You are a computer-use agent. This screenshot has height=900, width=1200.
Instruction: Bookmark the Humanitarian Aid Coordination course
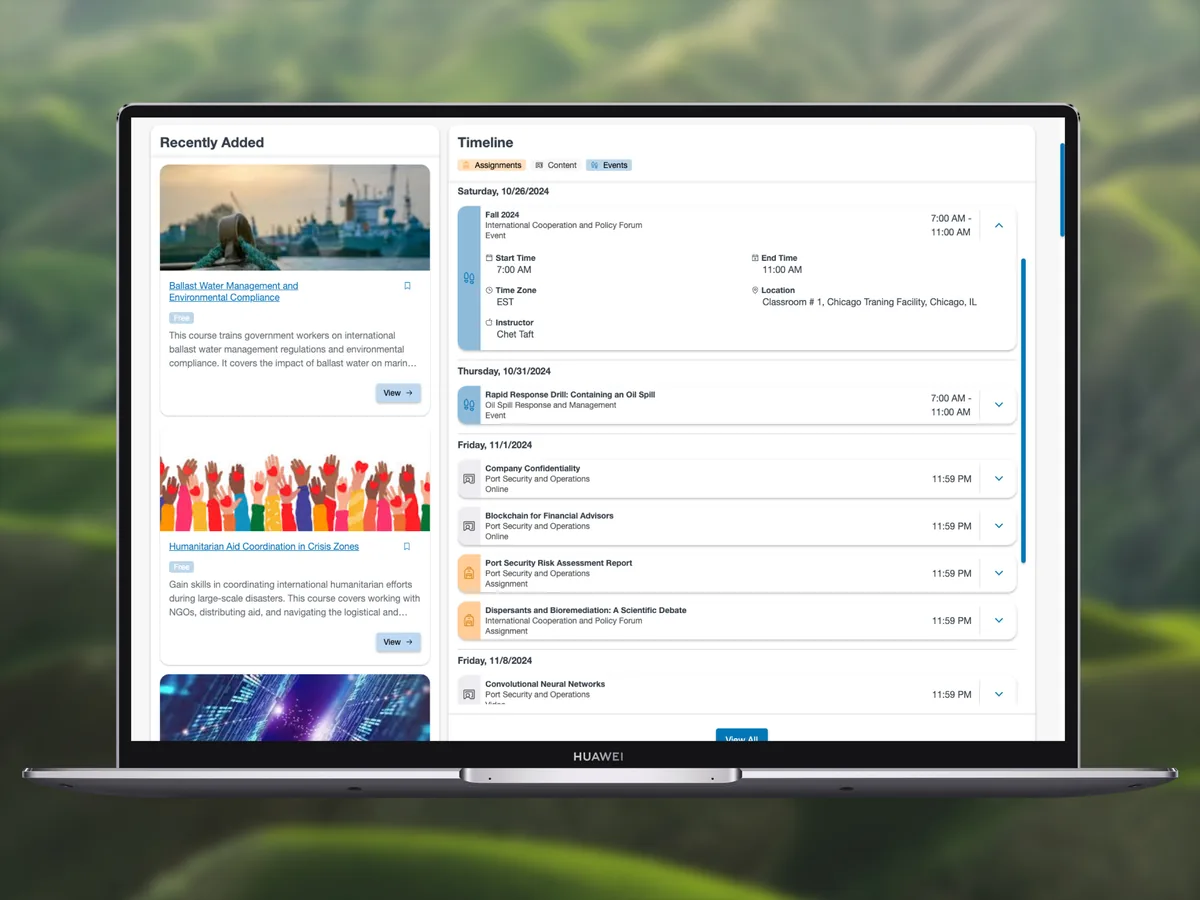[x=407, y=547]
